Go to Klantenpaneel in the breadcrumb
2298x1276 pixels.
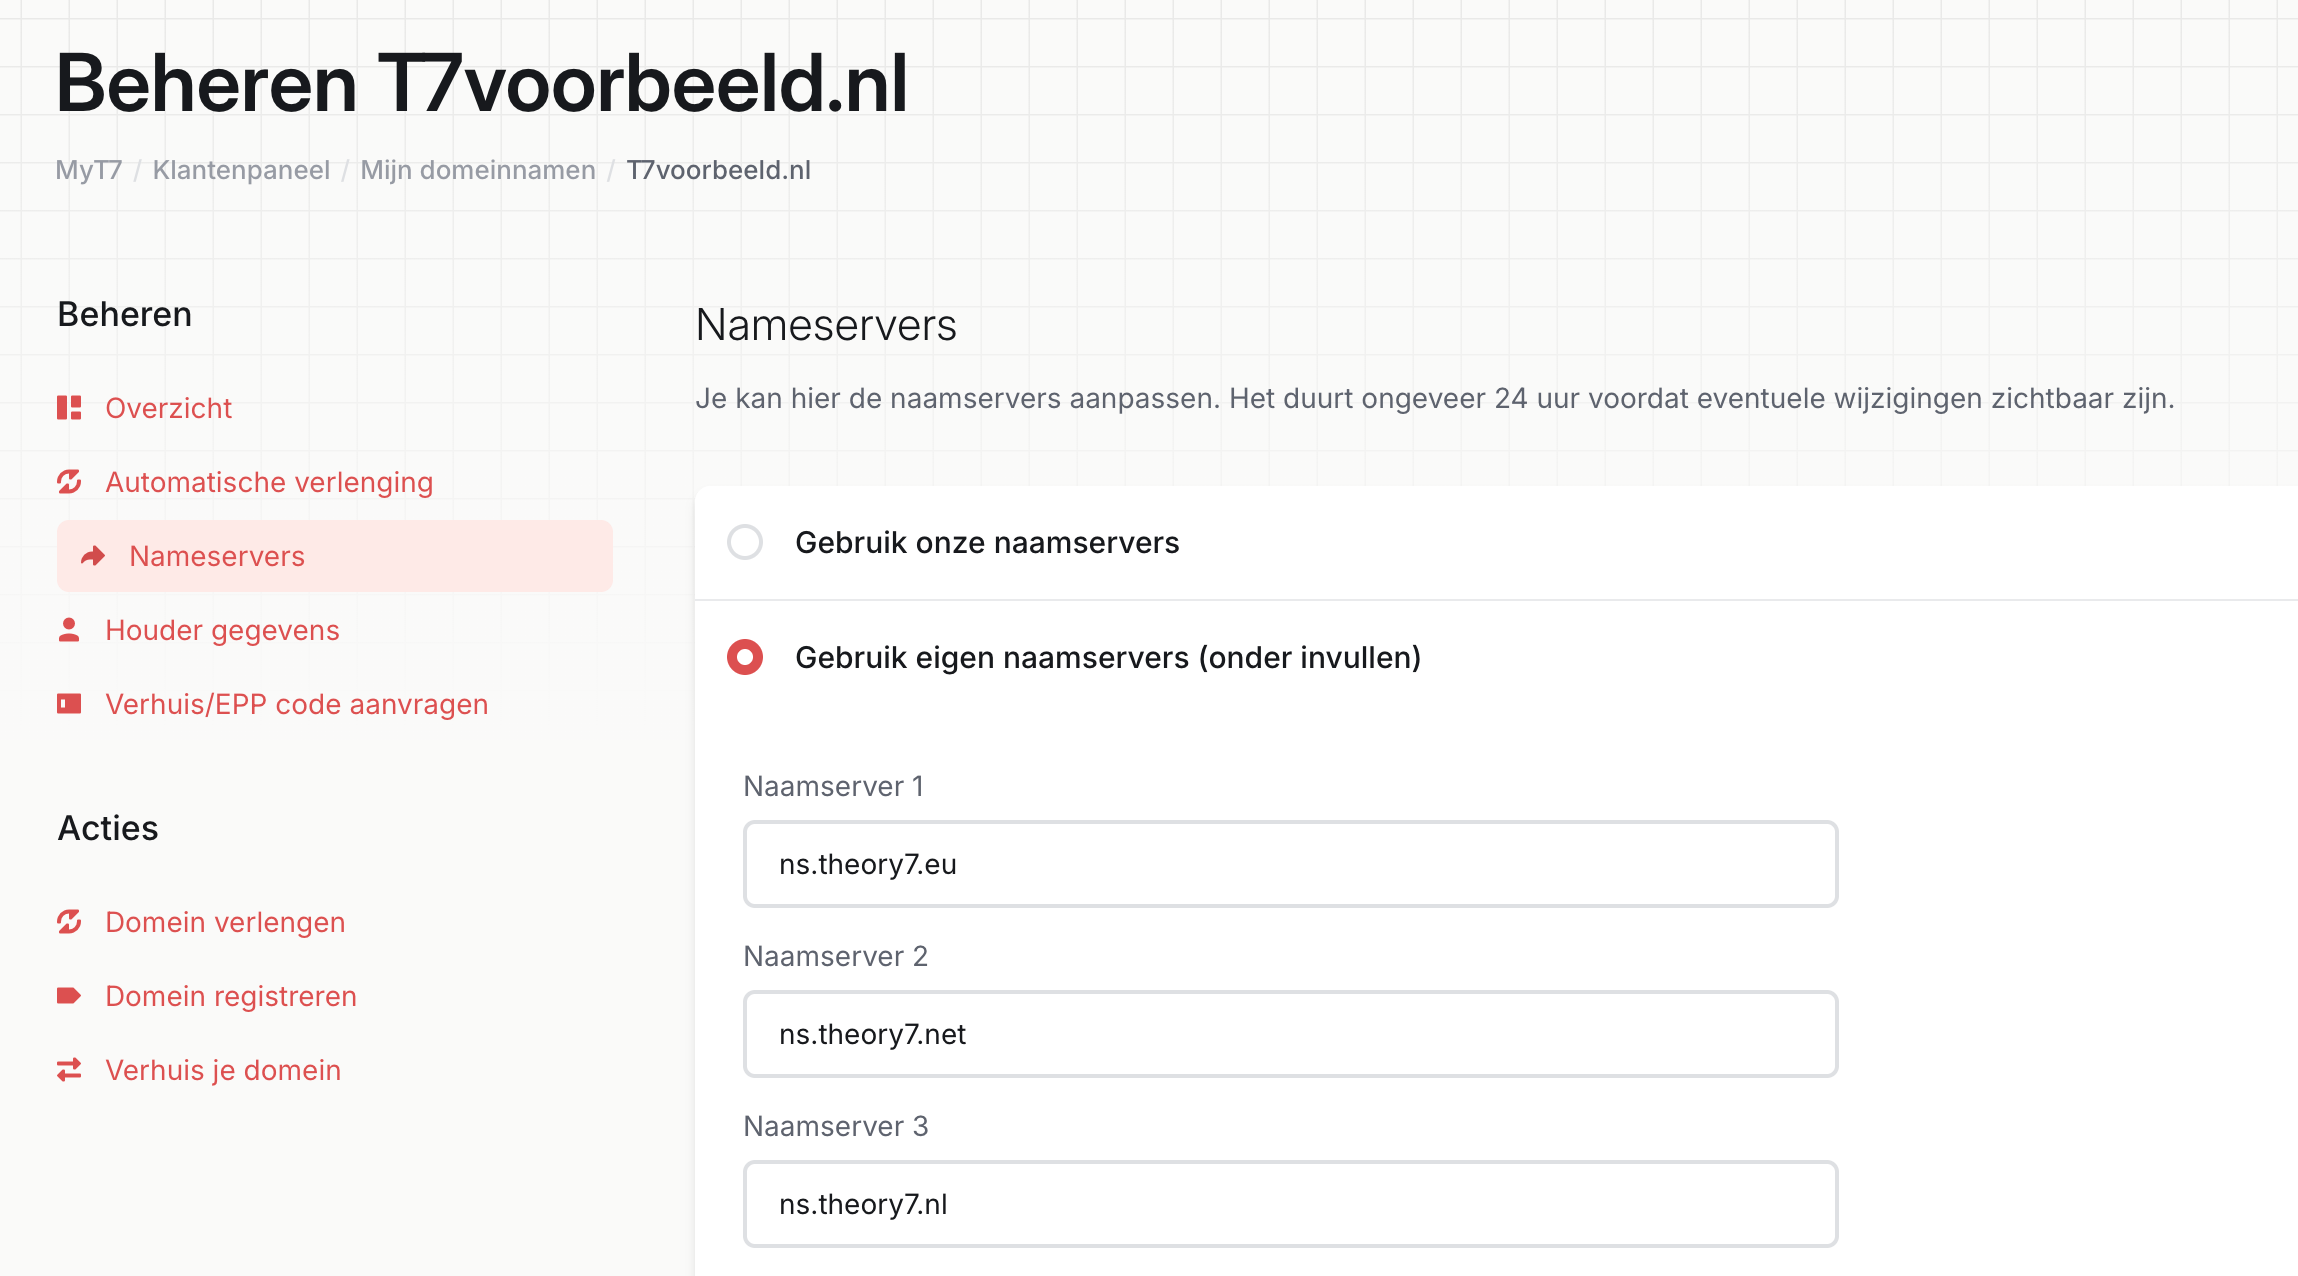[x=241, y=170]
